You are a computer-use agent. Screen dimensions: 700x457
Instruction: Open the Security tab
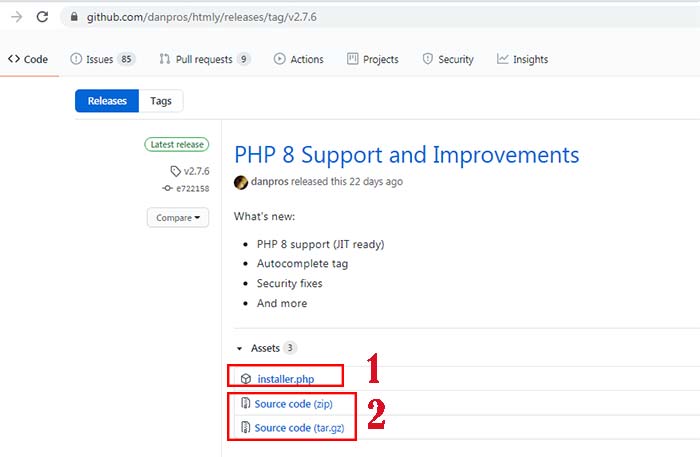[448, 59]
